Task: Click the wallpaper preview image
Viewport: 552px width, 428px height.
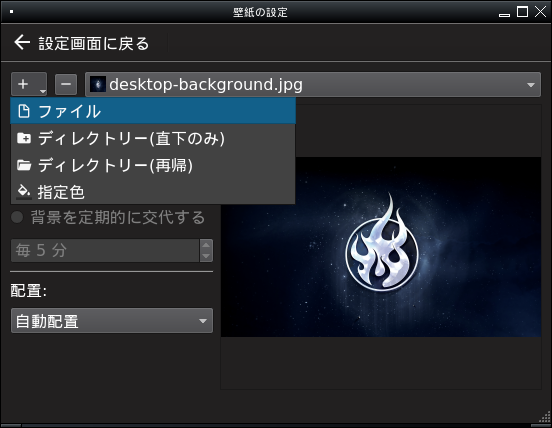Action: pyautogui.click(x=381, y=247)
